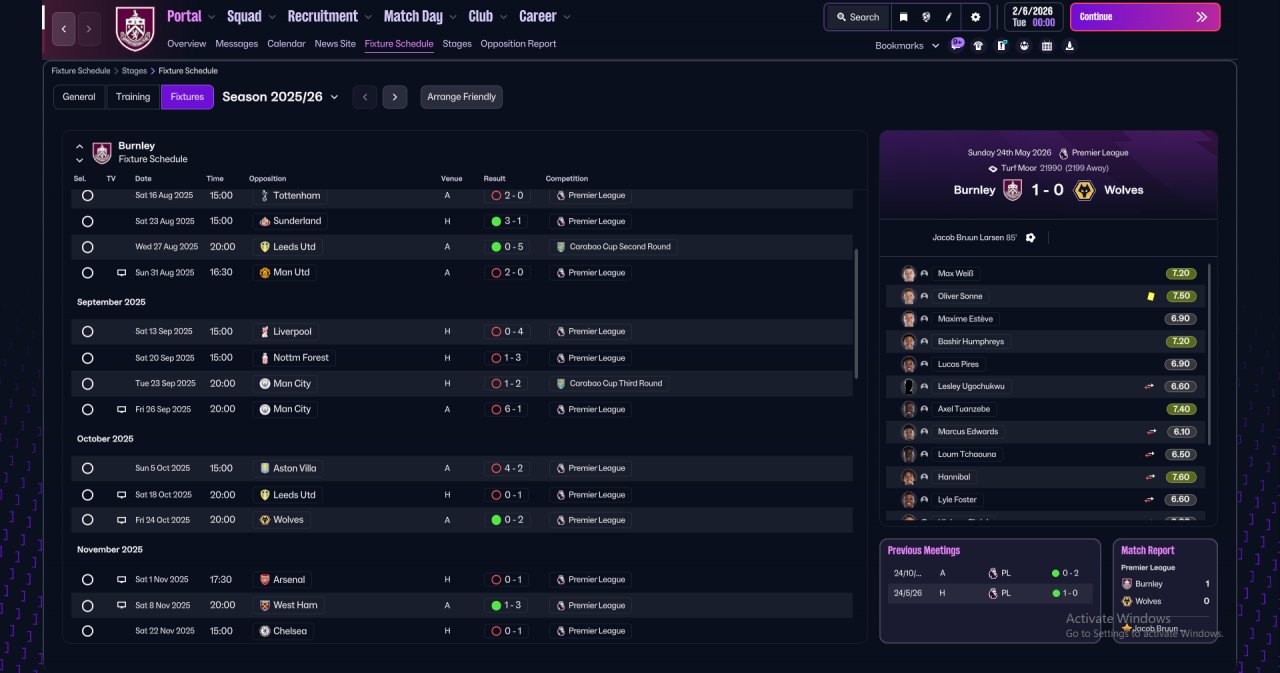Click the substitution arrow icon on Hannibal row
This screenshot has height=673, width=1280.
1151,477
